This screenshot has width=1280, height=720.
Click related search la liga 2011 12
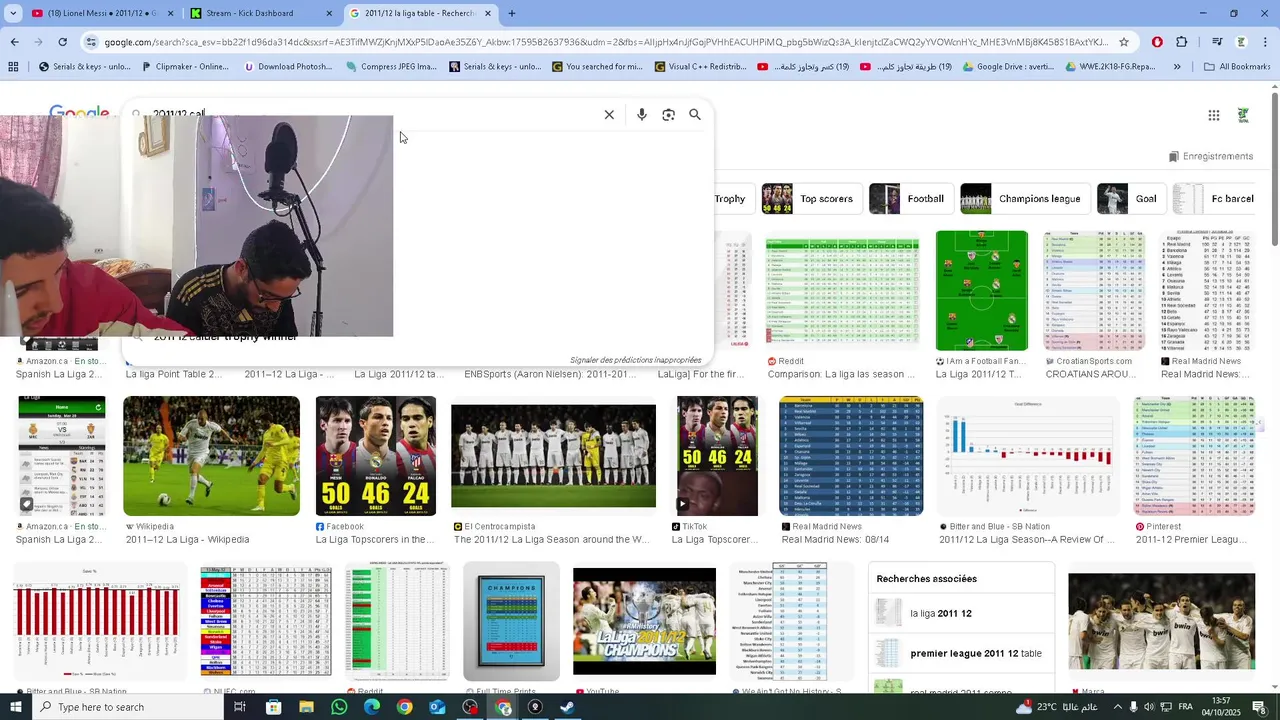pos(960,613)
